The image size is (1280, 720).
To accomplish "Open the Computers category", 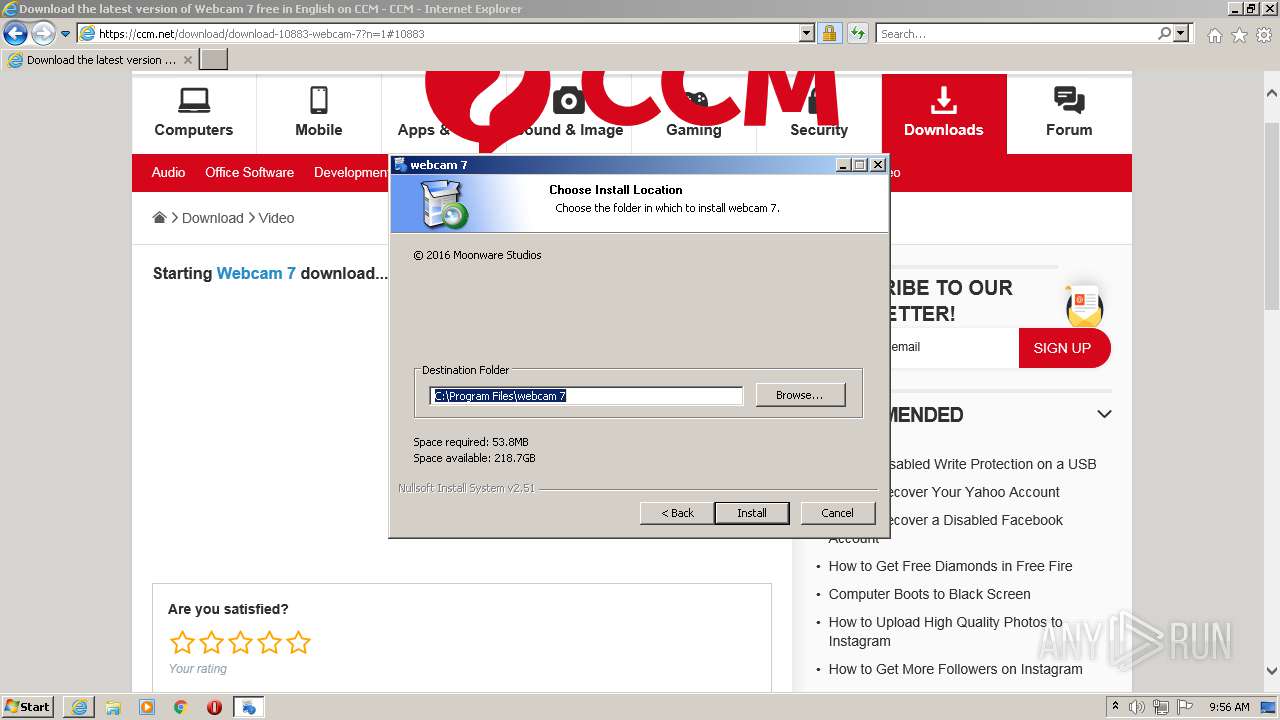I will point(194,113).
